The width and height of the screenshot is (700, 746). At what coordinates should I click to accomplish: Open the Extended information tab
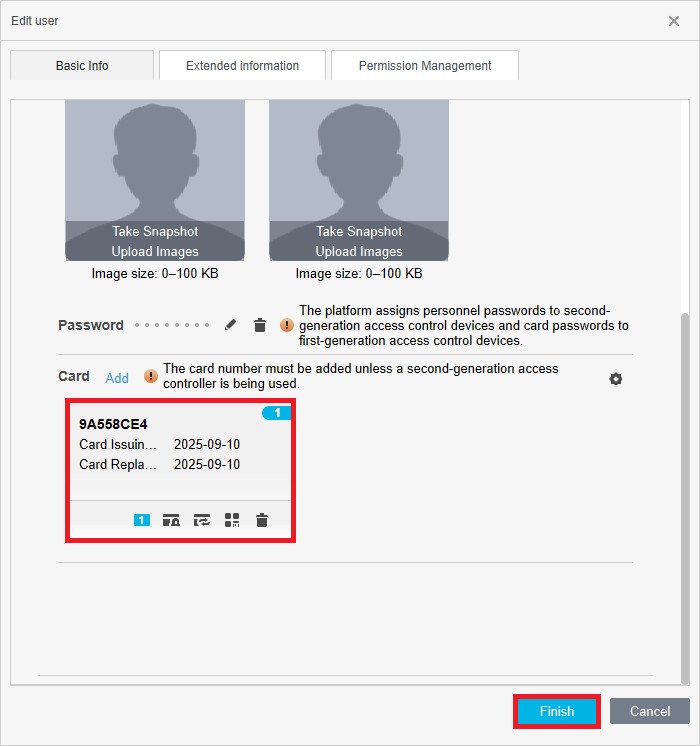[x=242, y=66]
